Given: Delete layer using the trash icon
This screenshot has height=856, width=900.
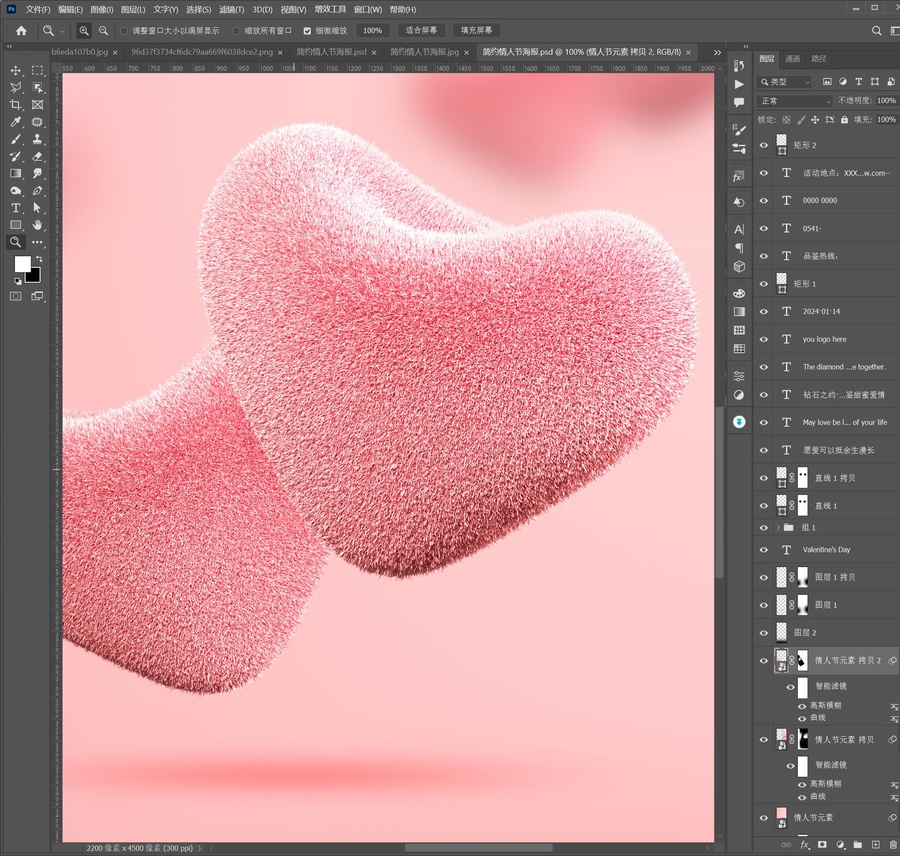Looking at the screenshot, I should 893,845.
